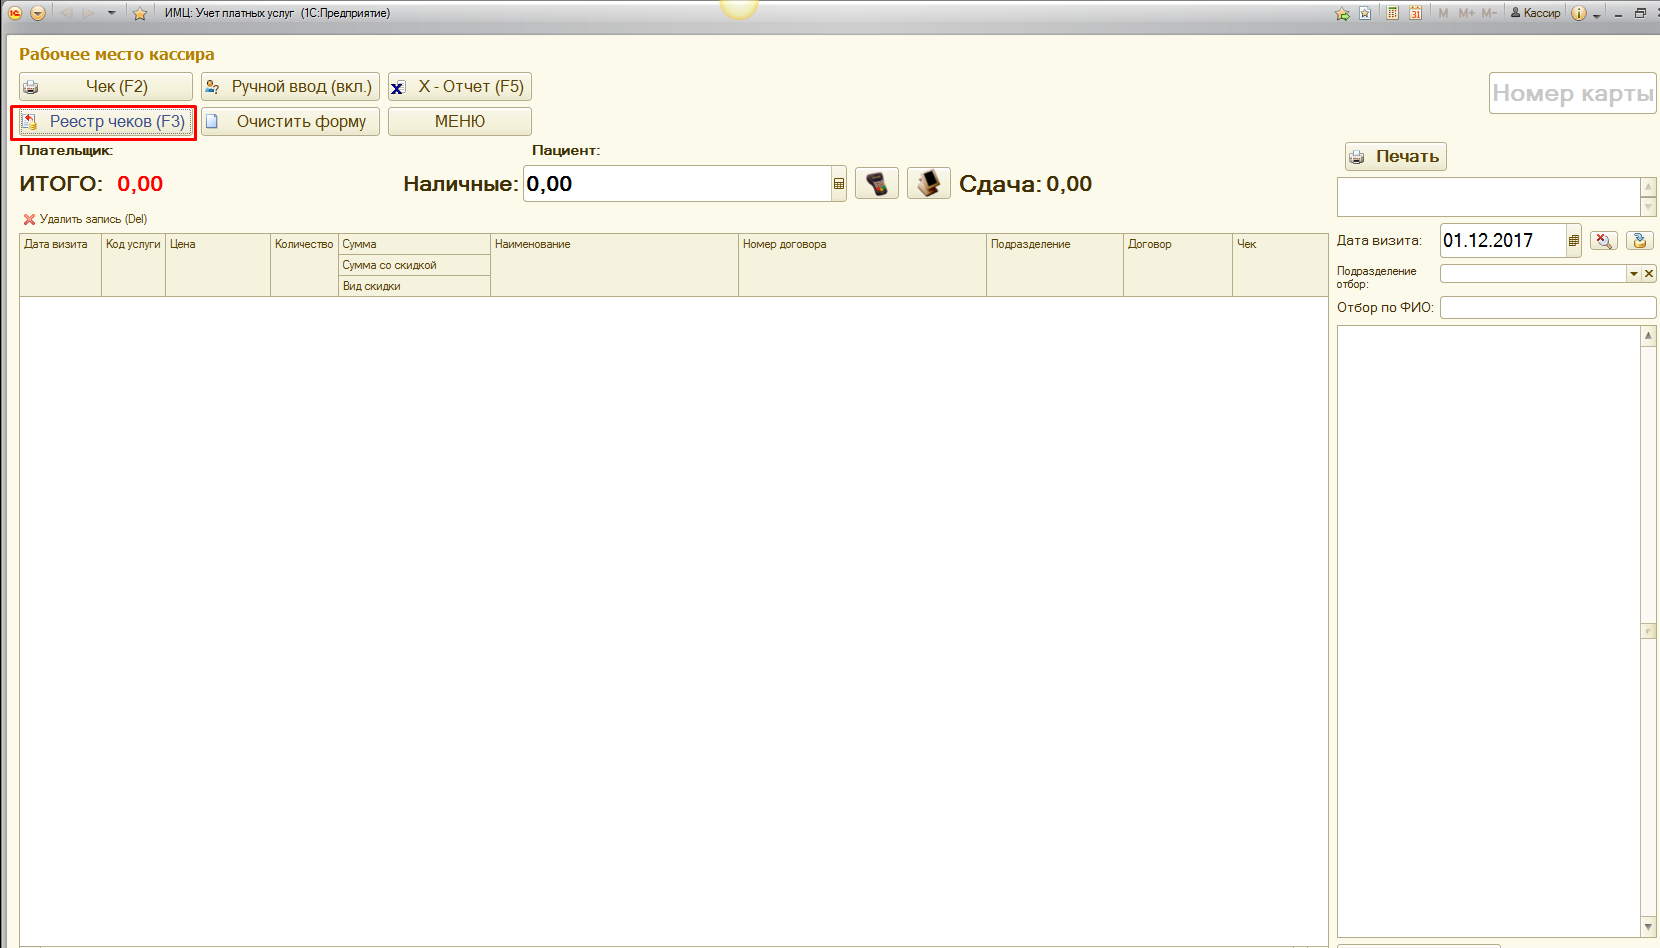Click the cancel search magnifier icon

click(x=1603, y=241)
